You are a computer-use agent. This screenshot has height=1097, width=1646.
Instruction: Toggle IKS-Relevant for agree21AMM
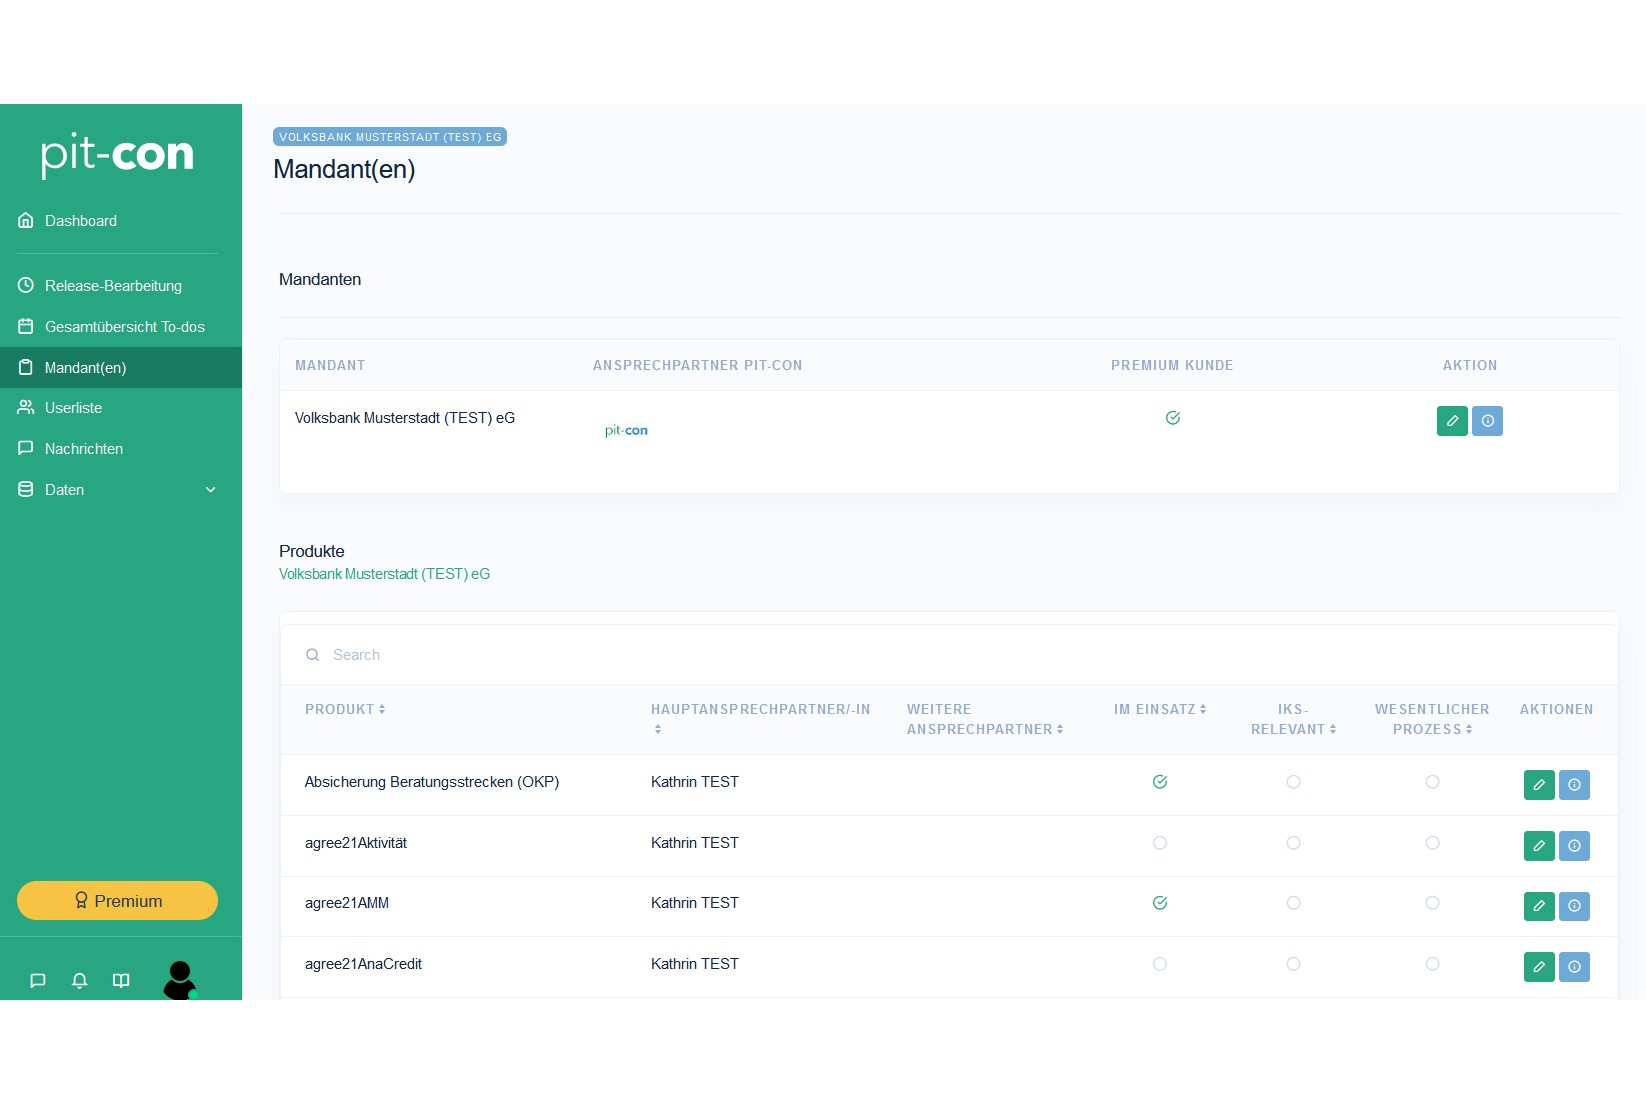click(1293, 903)
